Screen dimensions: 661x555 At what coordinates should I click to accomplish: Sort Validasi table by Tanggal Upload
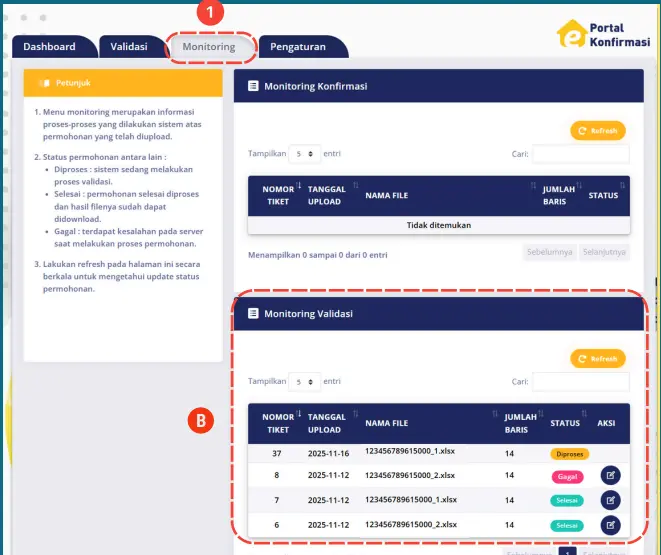pos(329,423)
